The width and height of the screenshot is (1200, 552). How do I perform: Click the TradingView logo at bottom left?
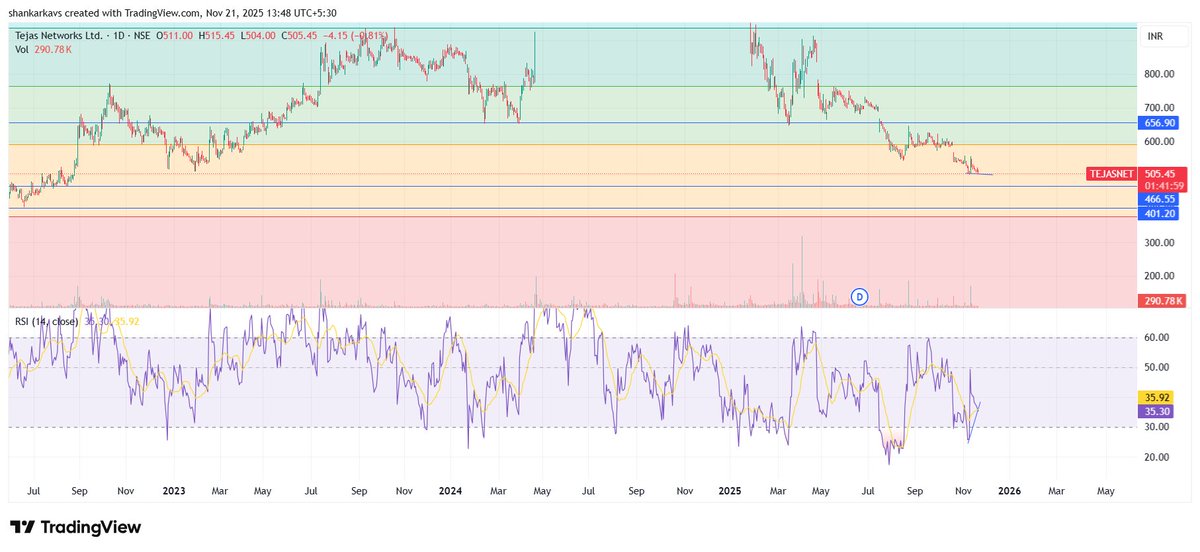[76, 527]
